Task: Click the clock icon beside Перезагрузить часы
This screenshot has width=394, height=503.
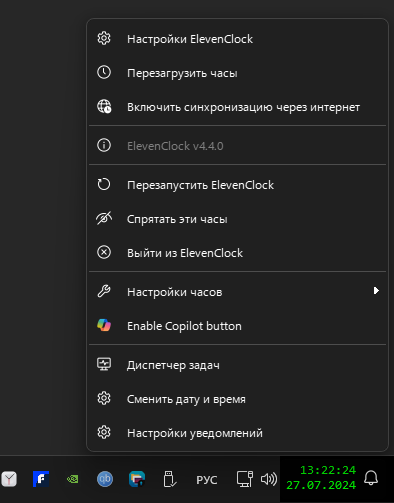Action: [104, 72]
